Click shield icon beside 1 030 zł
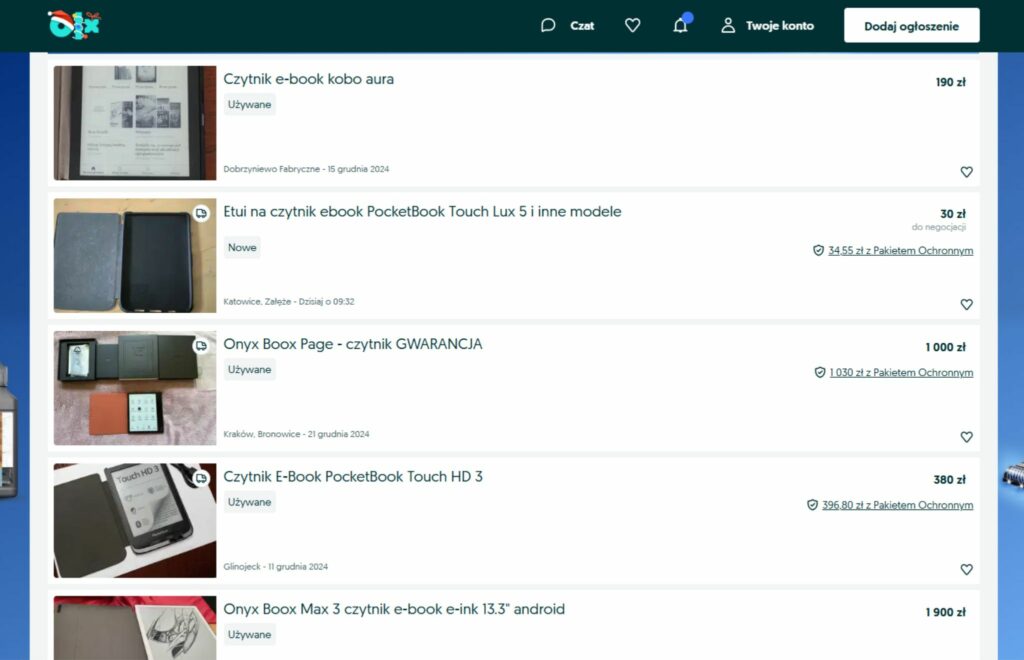The image size is (1024, 660). [x=820, y=373]
